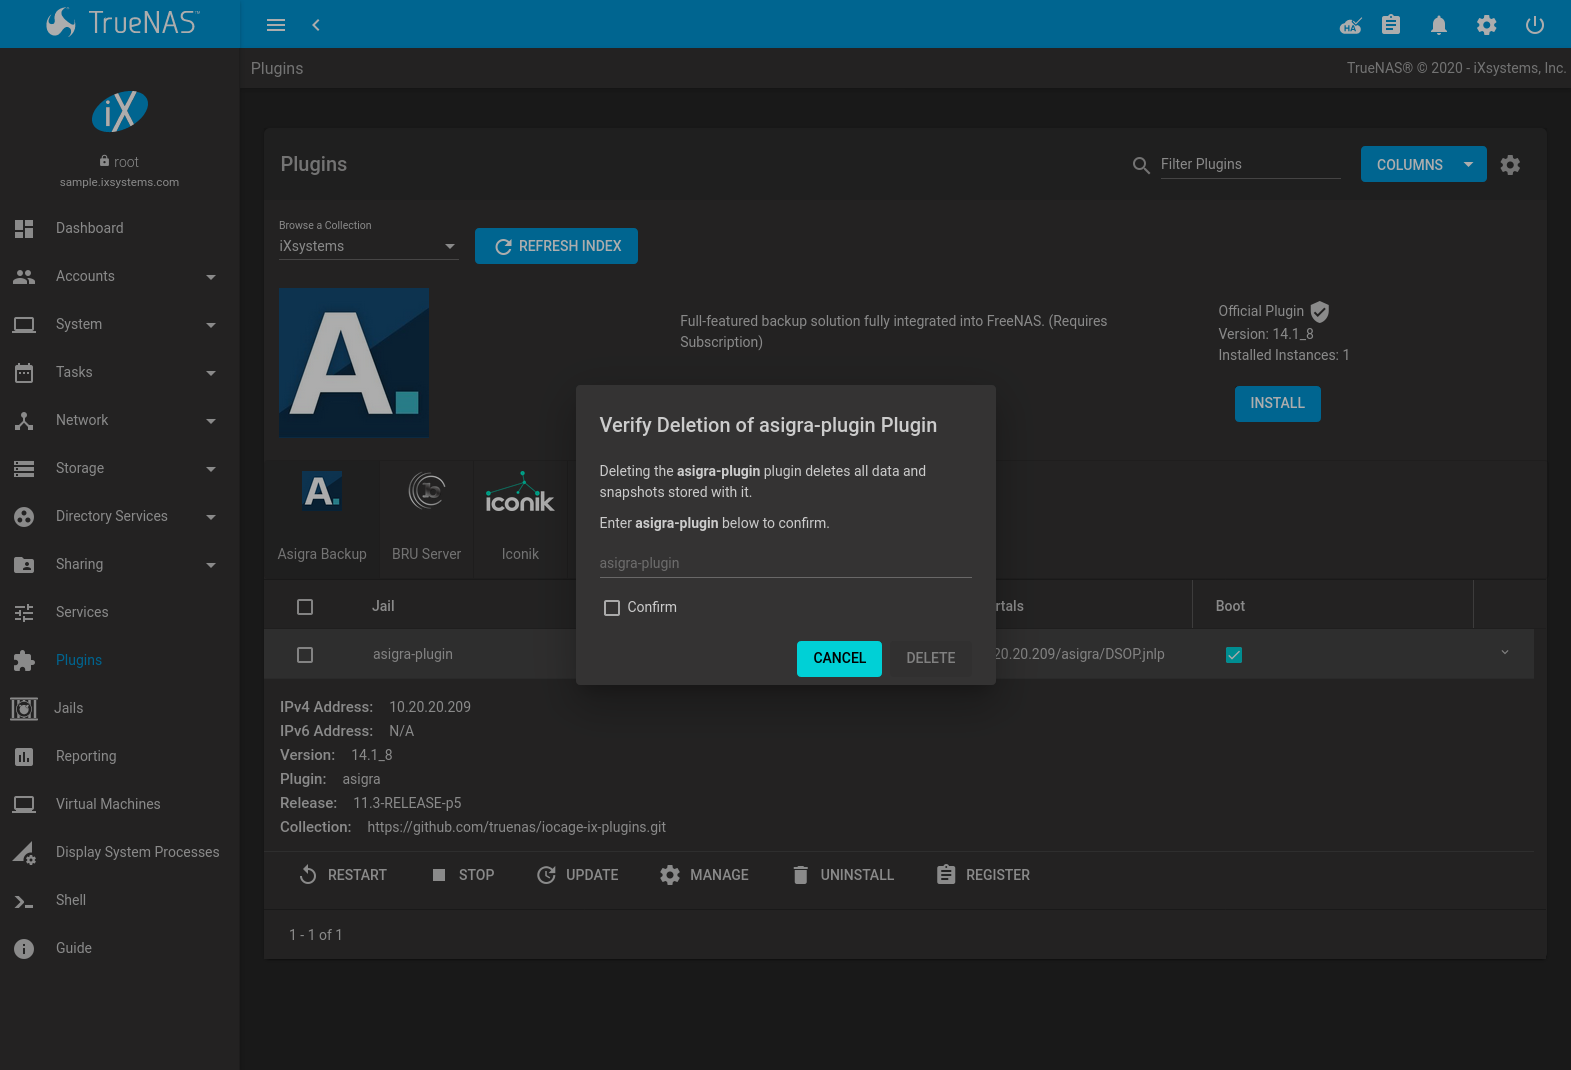Click the Directory Services icon
Screen dimensions: 1571x1070
tap(24, 516)
